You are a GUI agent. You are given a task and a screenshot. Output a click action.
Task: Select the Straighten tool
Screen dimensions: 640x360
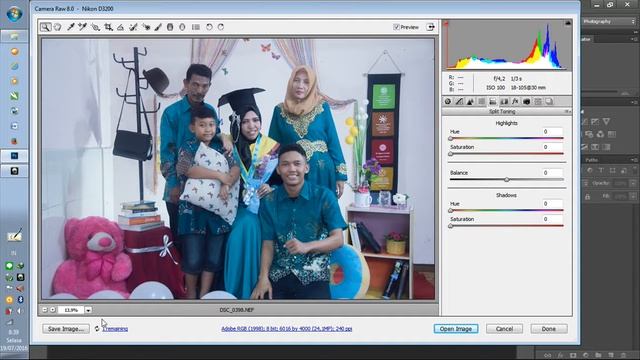click(x=120, y=27)
